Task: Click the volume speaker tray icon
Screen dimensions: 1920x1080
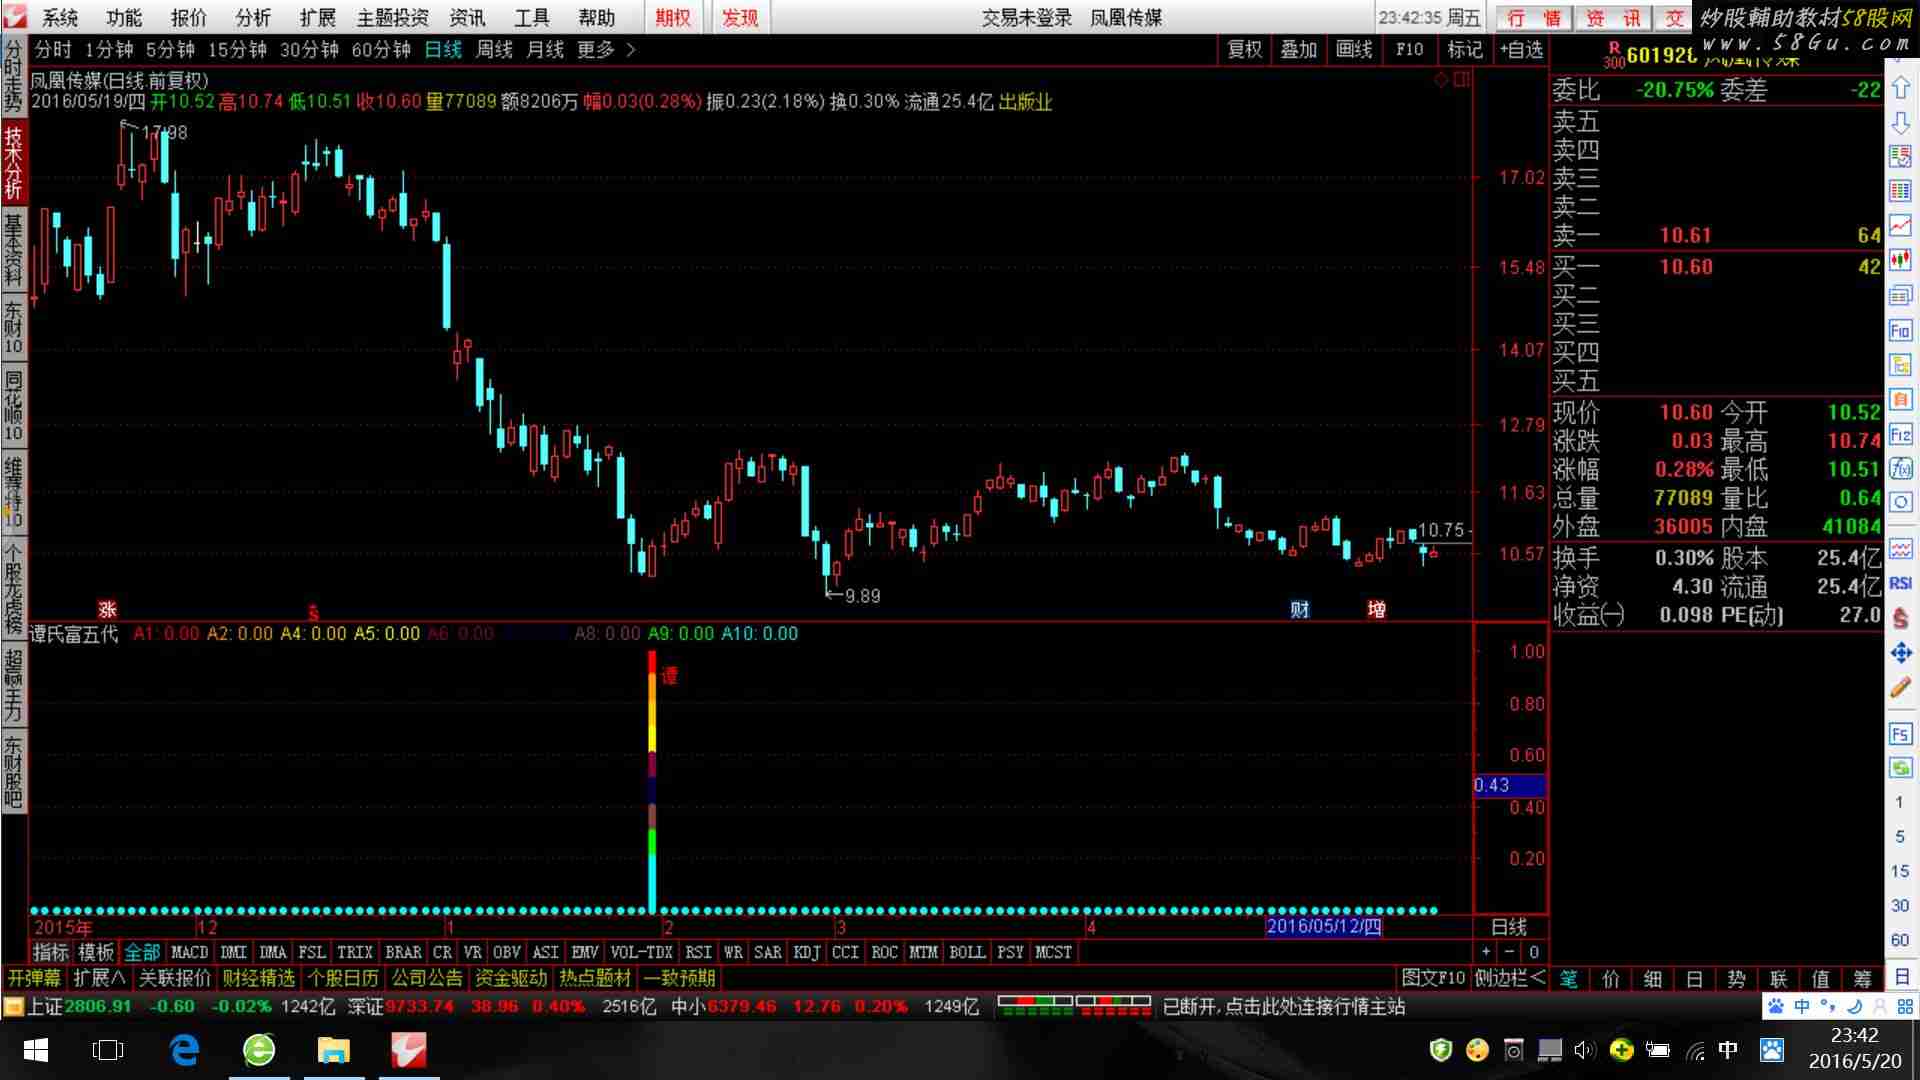Action: point(1585,1050)
